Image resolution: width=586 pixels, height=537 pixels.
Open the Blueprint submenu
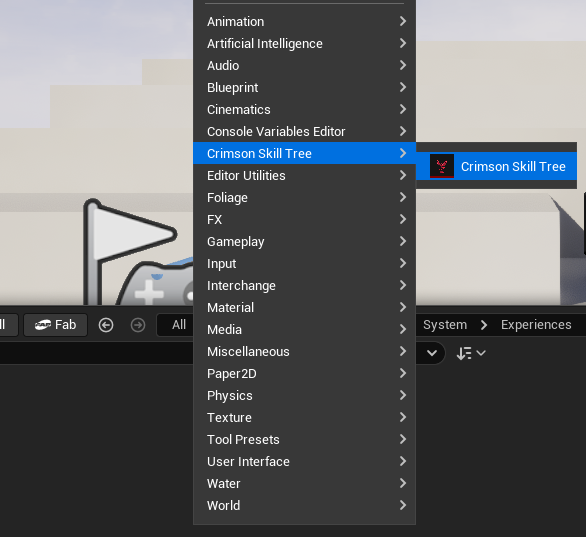(304, 88)
